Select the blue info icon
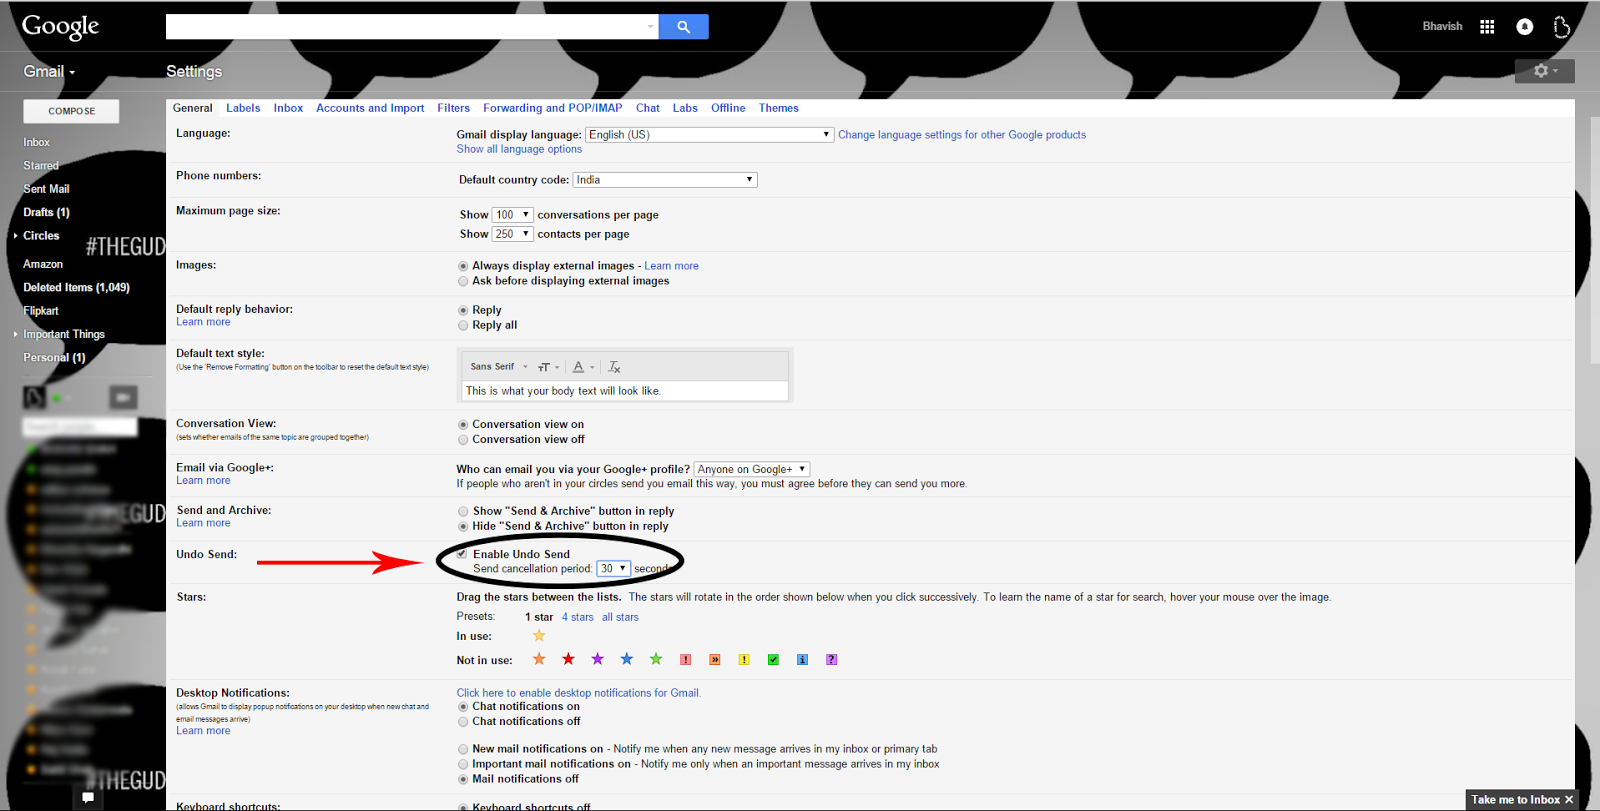Screen dimensions: 1600x811 [x=802, y=660]
